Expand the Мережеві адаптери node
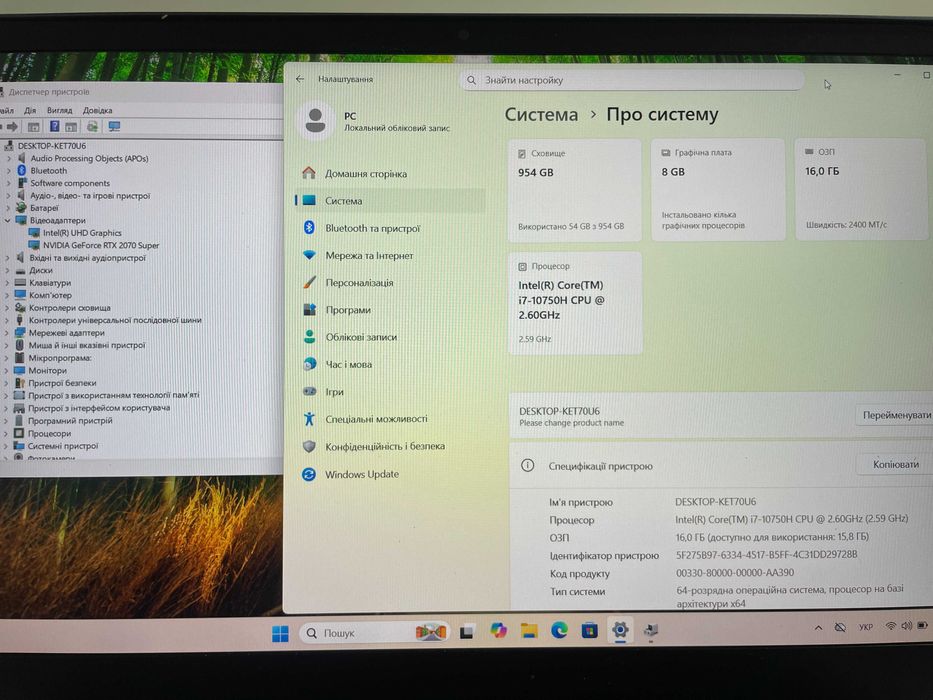 pyautogui.click(x=7, y=333)
